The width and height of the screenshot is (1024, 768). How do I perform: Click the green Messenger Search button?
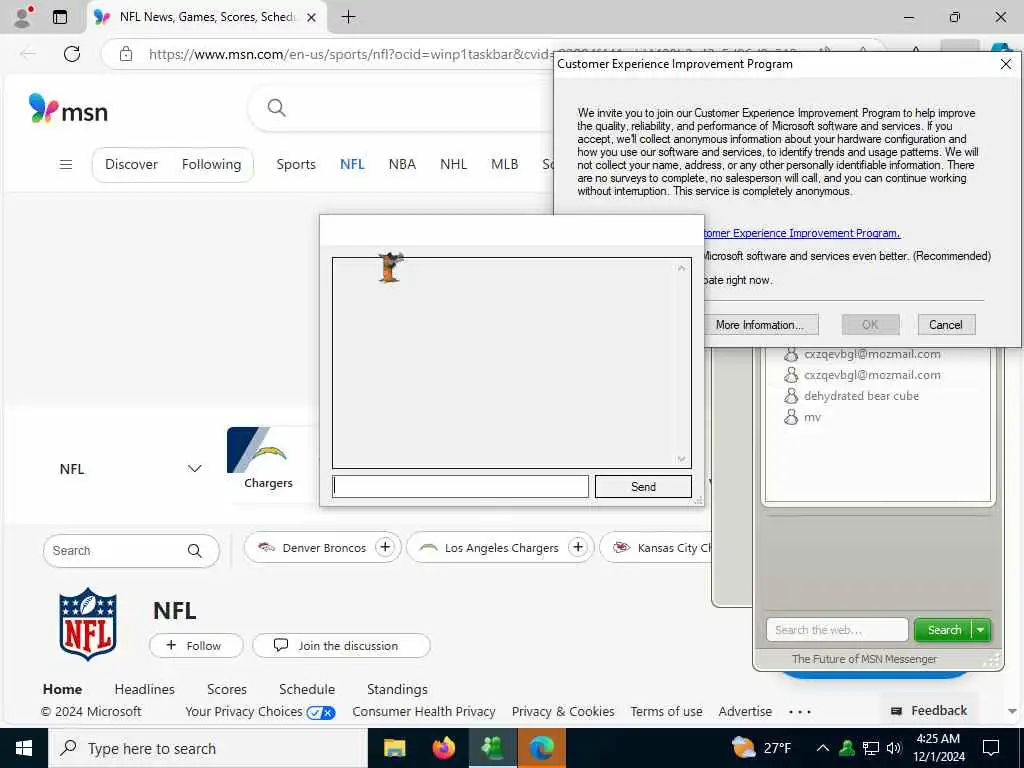[944, 630]
